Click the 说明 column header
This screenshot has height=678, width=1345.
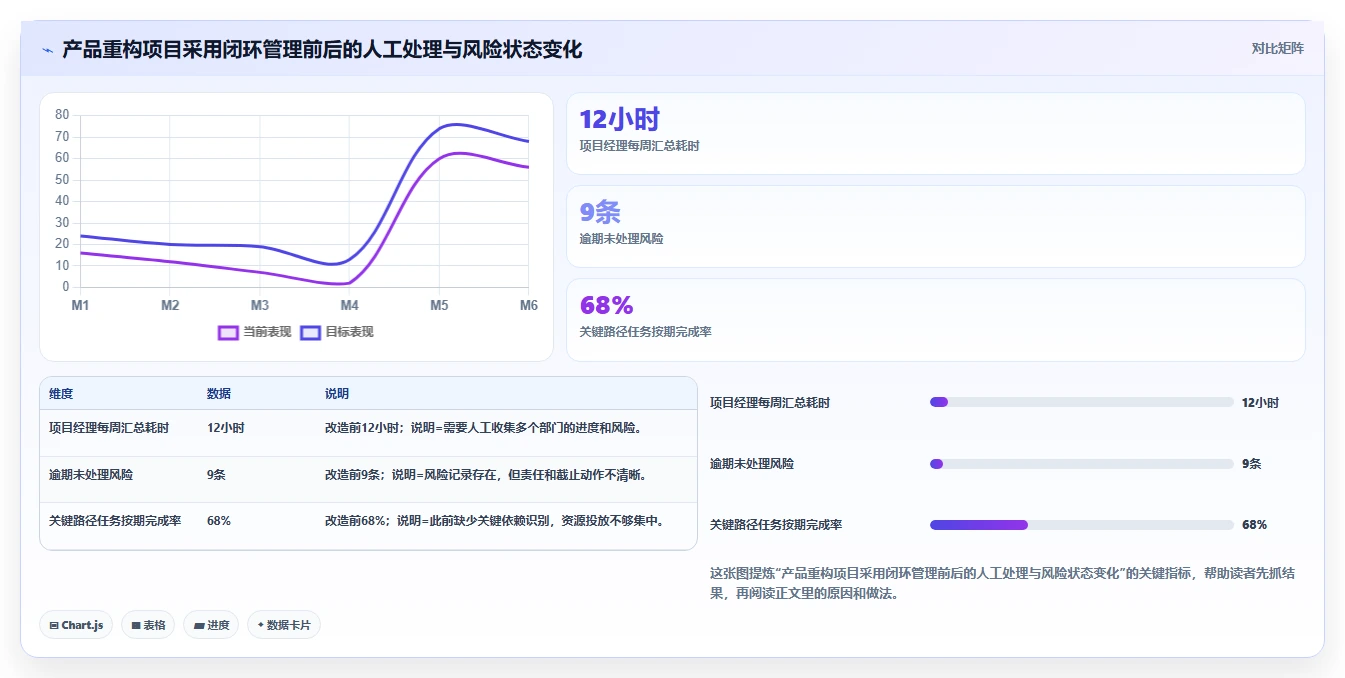(x=337, y=394)
